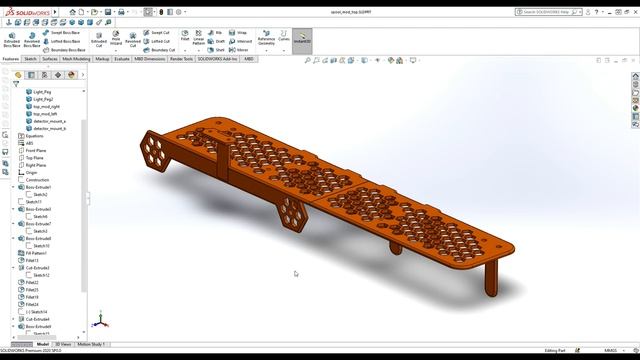640x360 pixels.
Task: Click the Home icon in the title toolbar
Action: 72,12
